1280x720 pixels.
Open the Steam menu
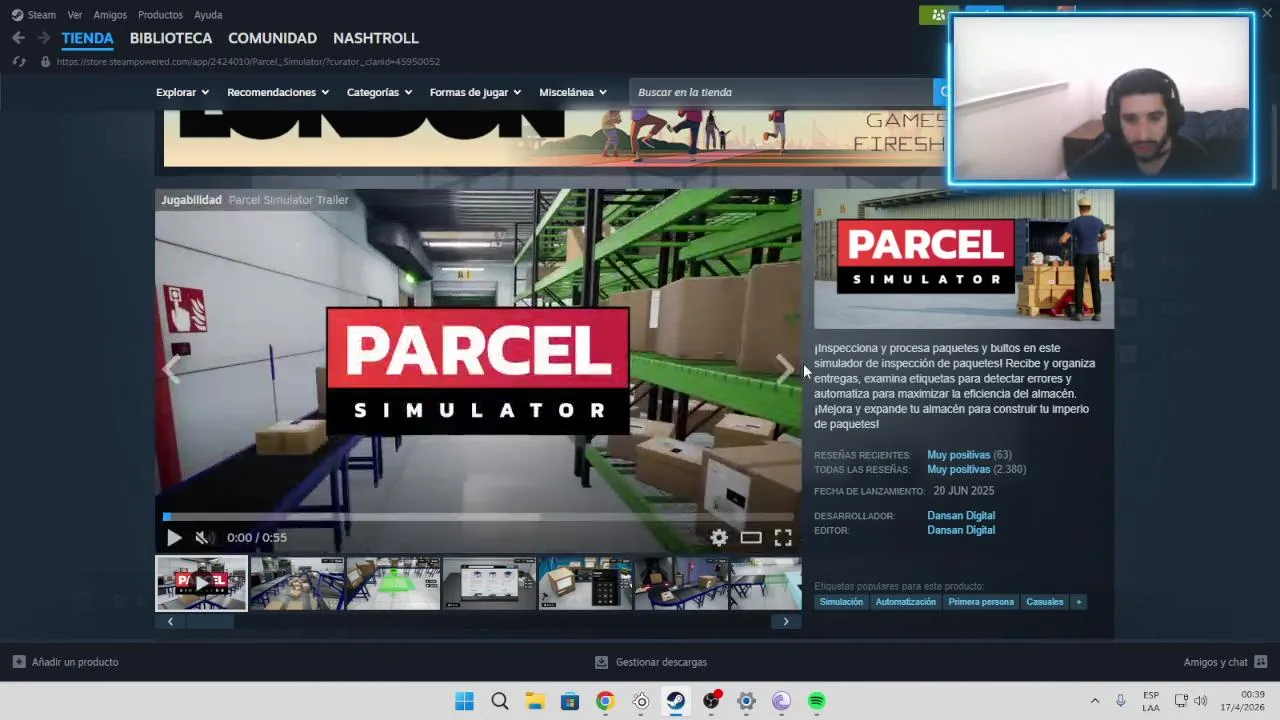33,15
